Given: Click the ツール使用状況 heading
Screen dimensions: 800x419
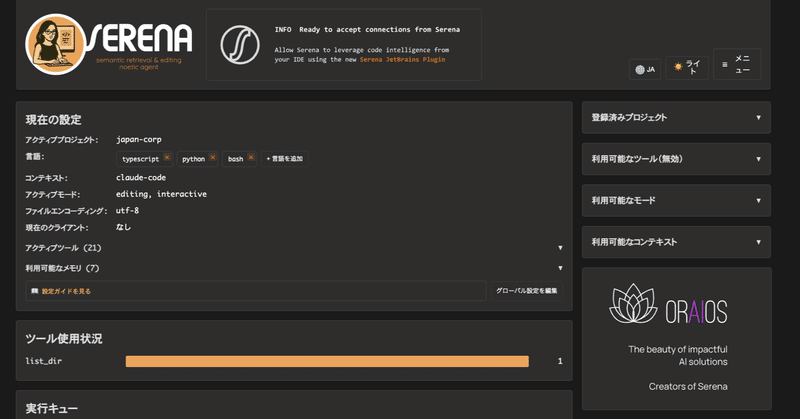Looking at the screenshot, I should coord(64,339).
